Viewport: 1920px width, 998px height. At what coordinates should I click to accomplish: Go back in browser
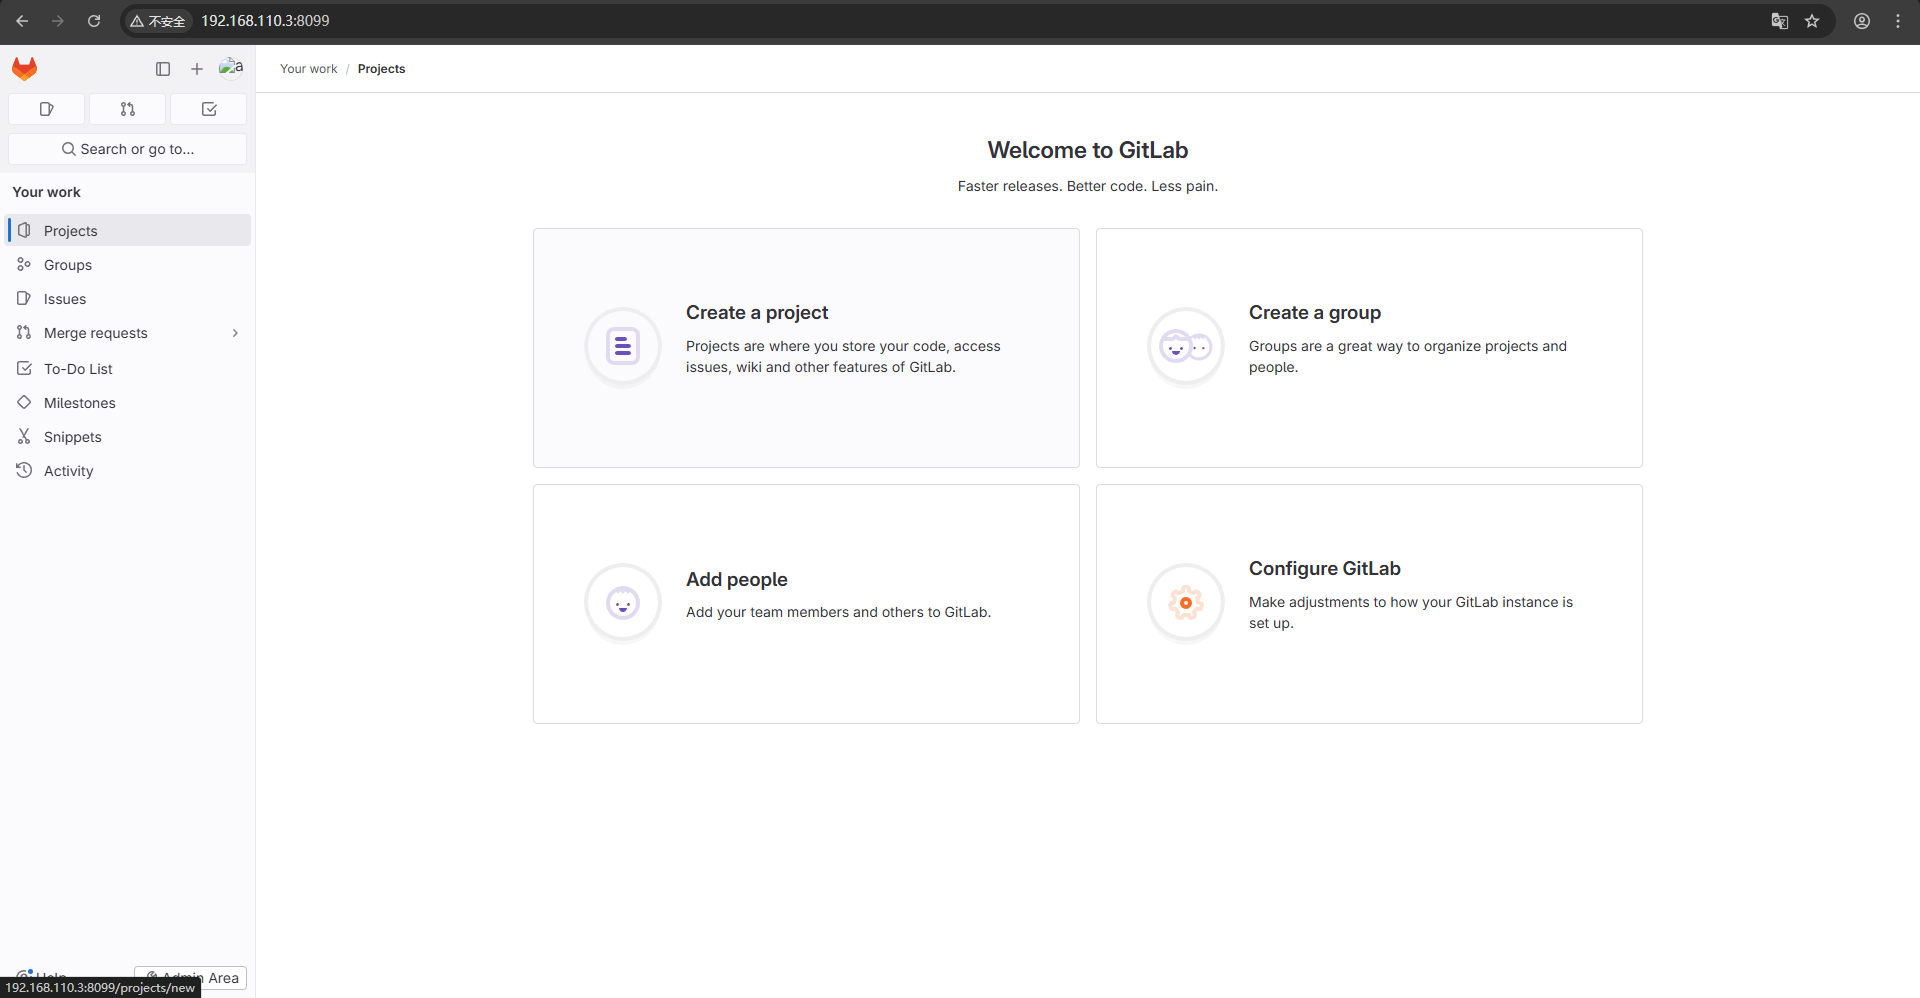(22, 21)
